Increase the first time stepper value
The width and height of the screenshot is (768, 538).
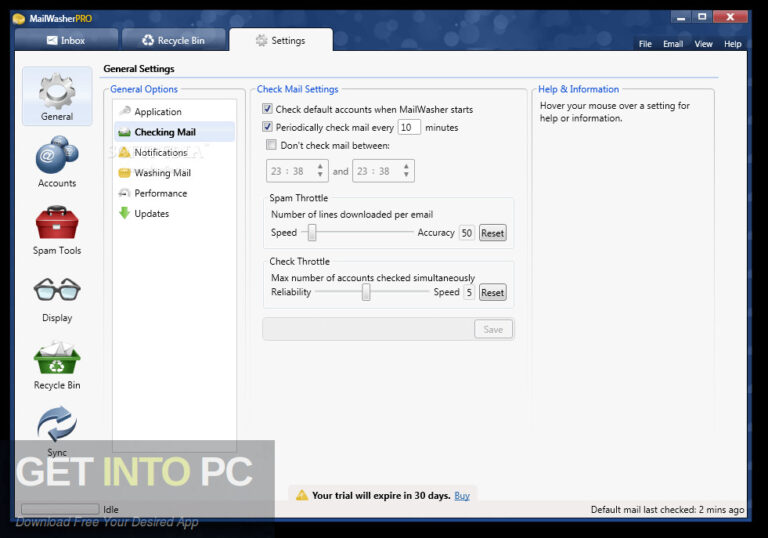coord(320,167)
